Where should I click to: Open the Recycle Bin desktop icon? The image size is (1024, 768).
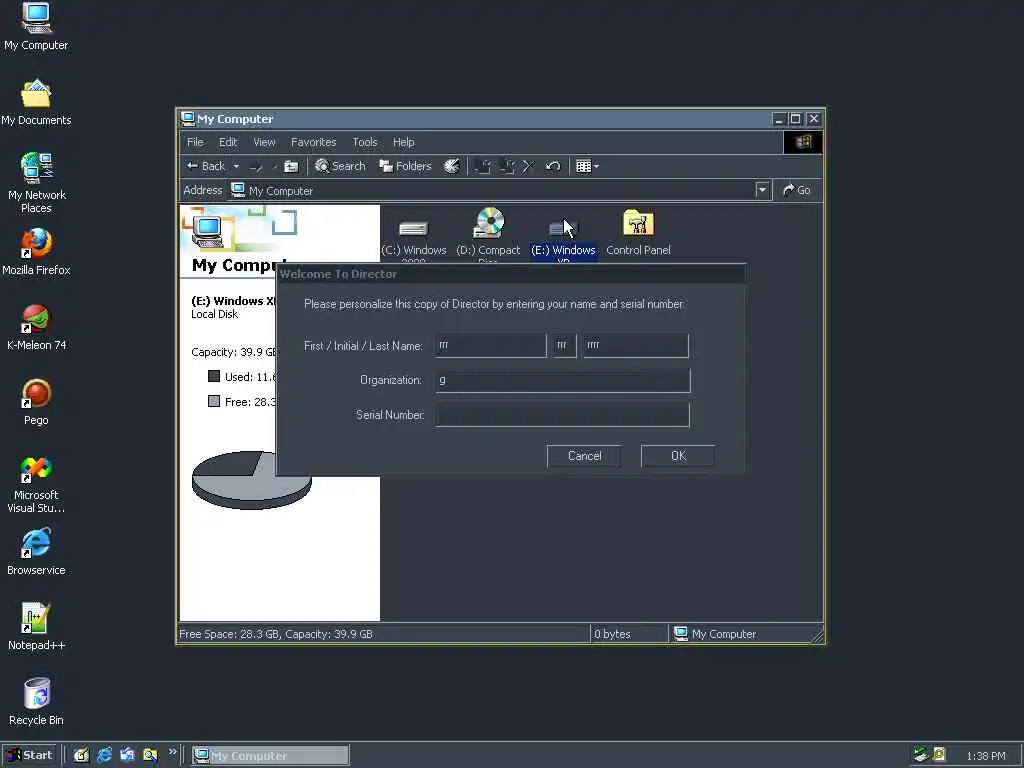click(x=36, y=702)
